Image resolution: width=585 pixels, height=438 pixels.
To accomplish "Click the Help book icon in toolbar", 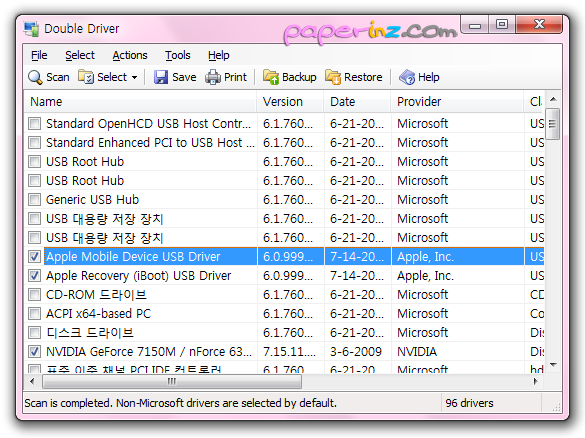I will (x=407, y=77).
